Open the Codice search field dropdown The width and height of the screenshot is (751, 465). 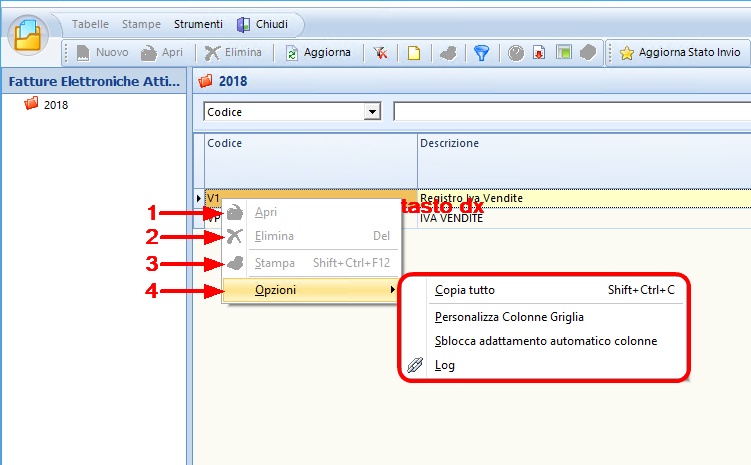[x=373, y=112]
